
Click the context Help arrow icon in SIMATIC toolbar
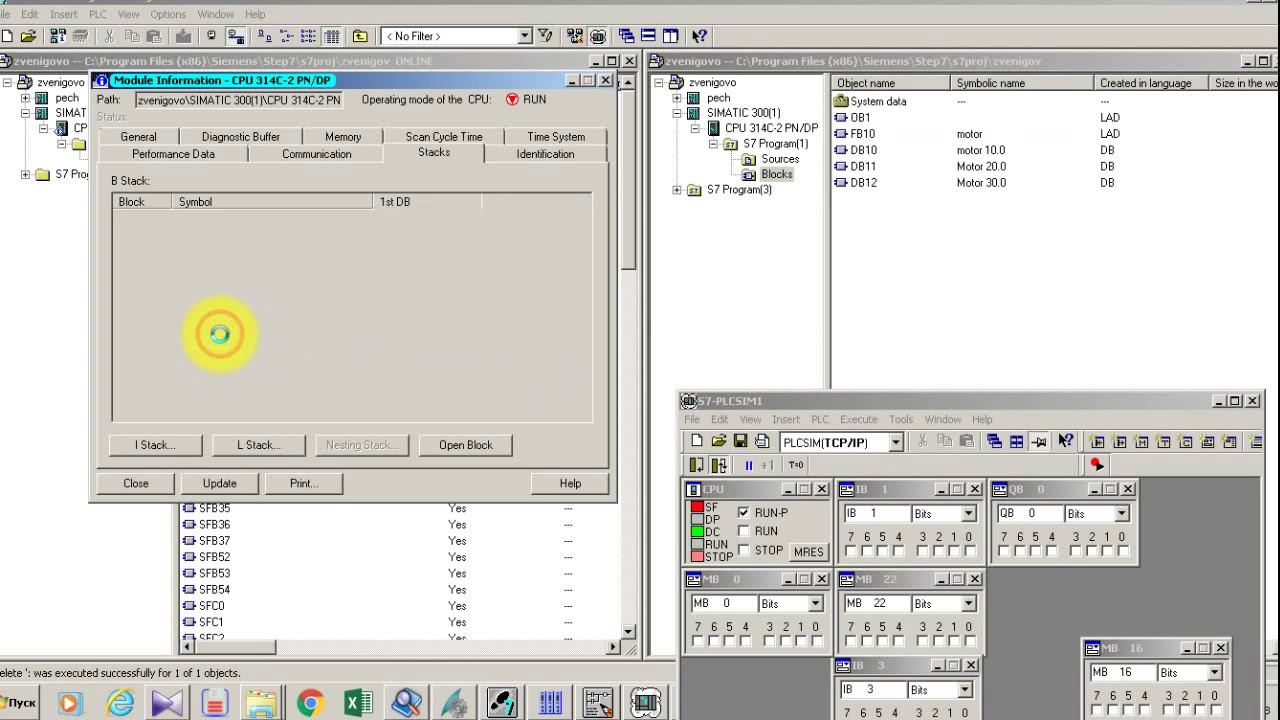(699, 36)
